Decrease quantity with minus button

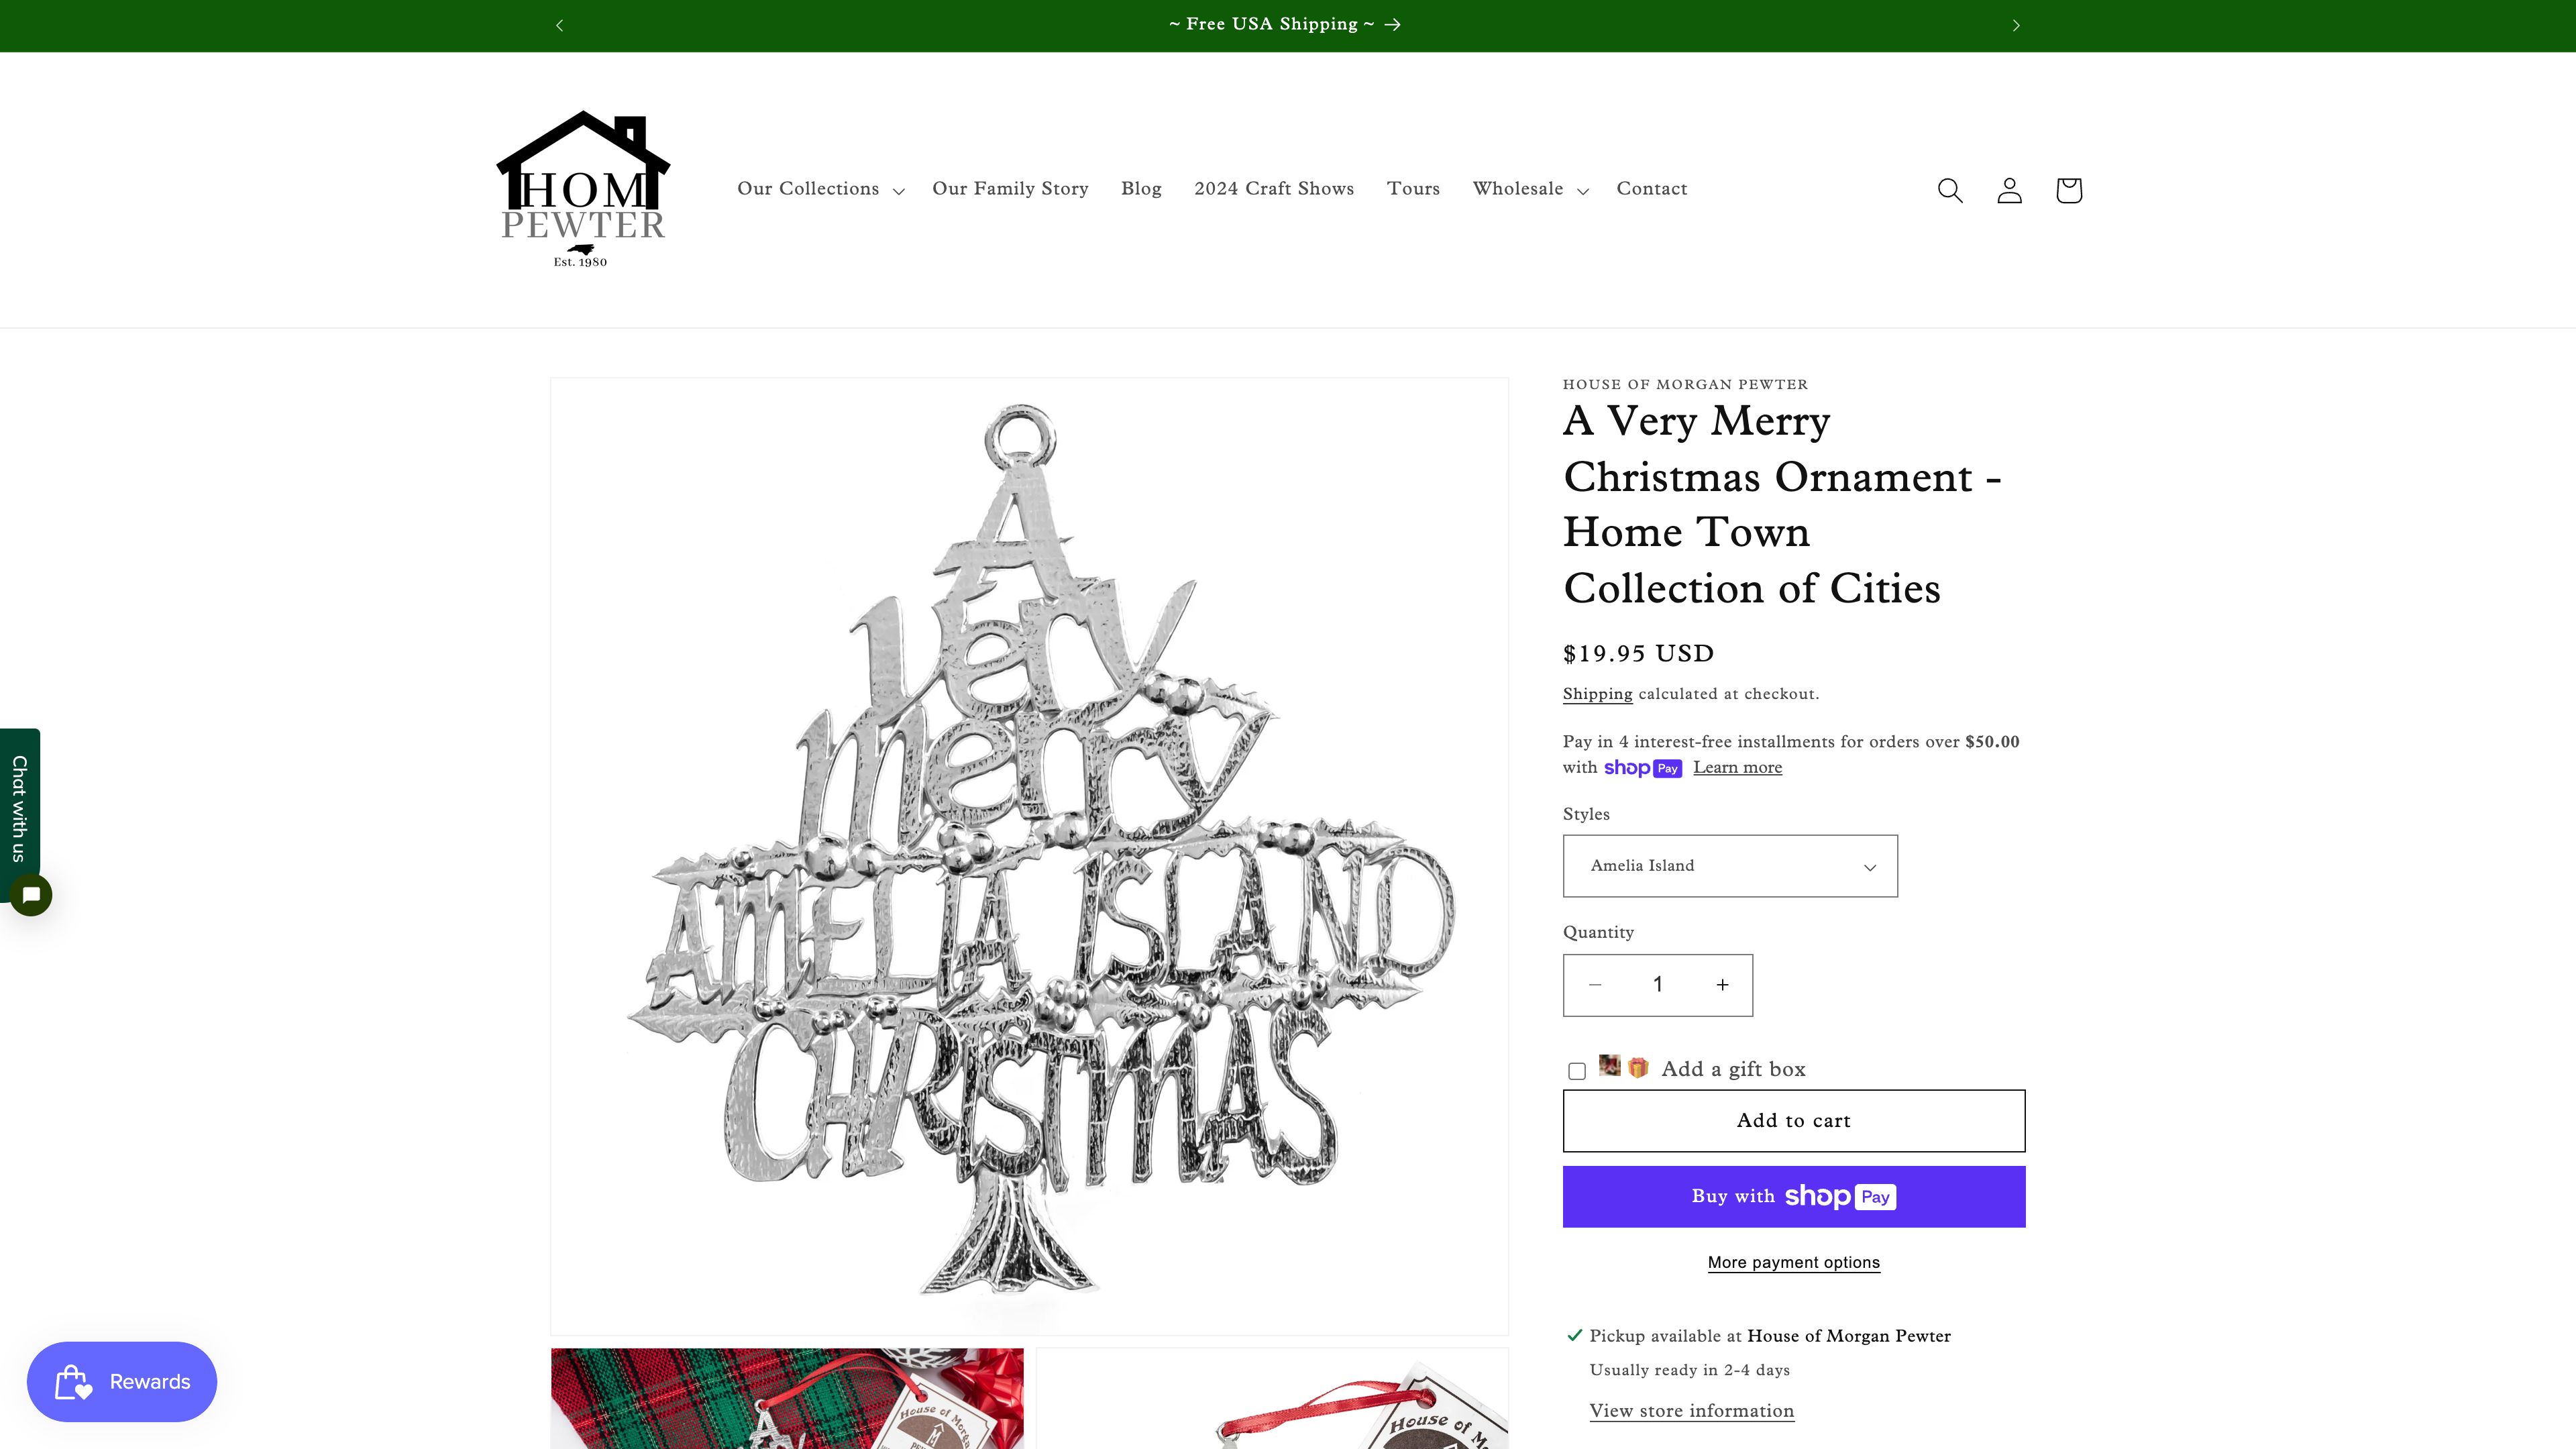click(x=1595, y=985)
